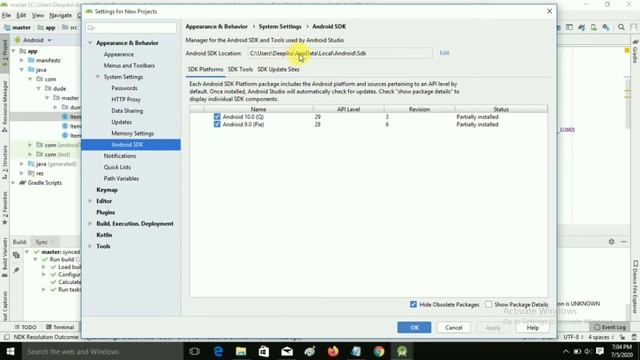Expand the Editor settings group
Screen dimensions: 640x360
pos(90,201)
